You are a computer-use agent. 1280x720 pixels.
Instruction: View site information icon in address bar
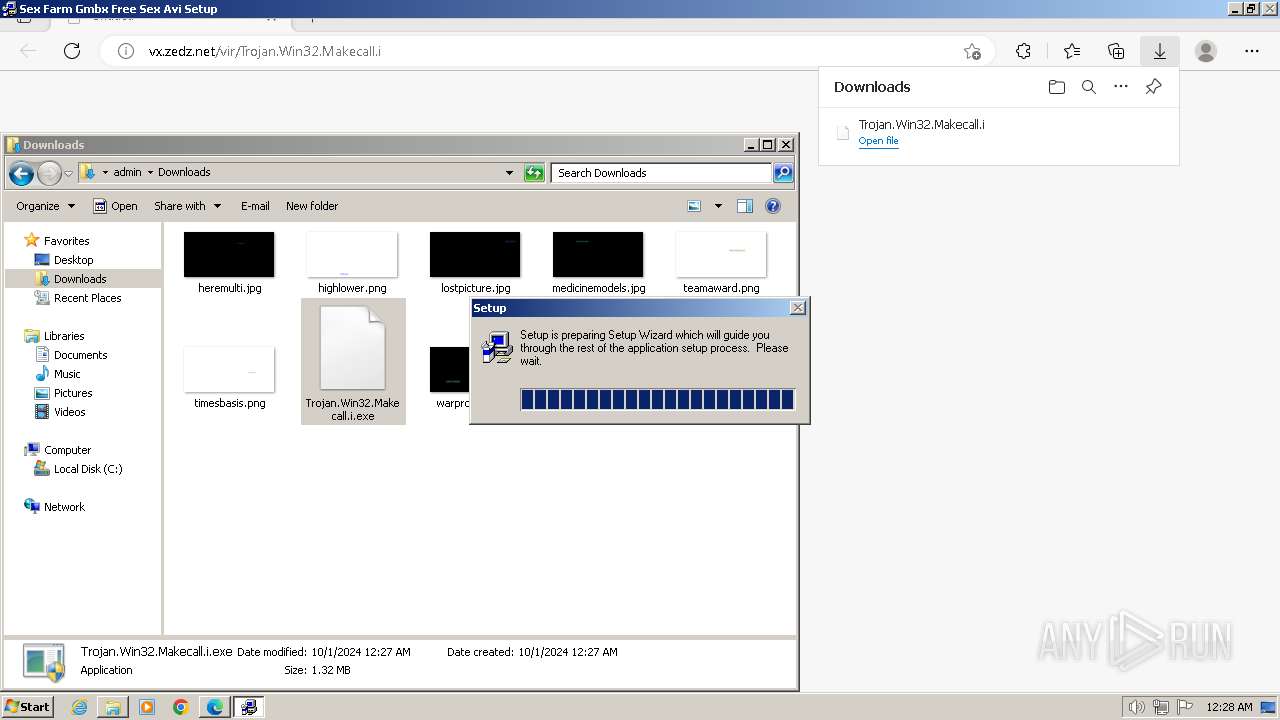point(126,51)
